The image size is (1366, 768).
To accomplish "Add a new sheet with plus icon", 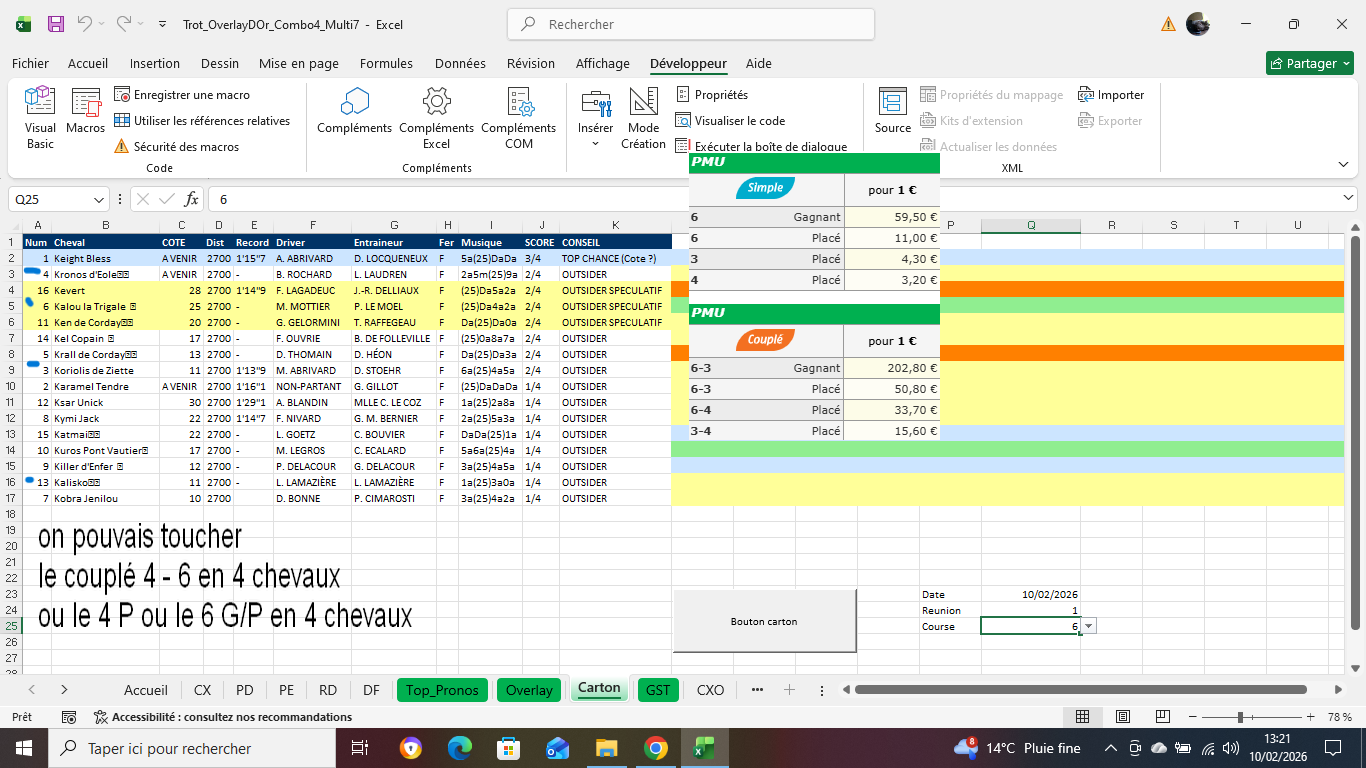I will [789, 690].
